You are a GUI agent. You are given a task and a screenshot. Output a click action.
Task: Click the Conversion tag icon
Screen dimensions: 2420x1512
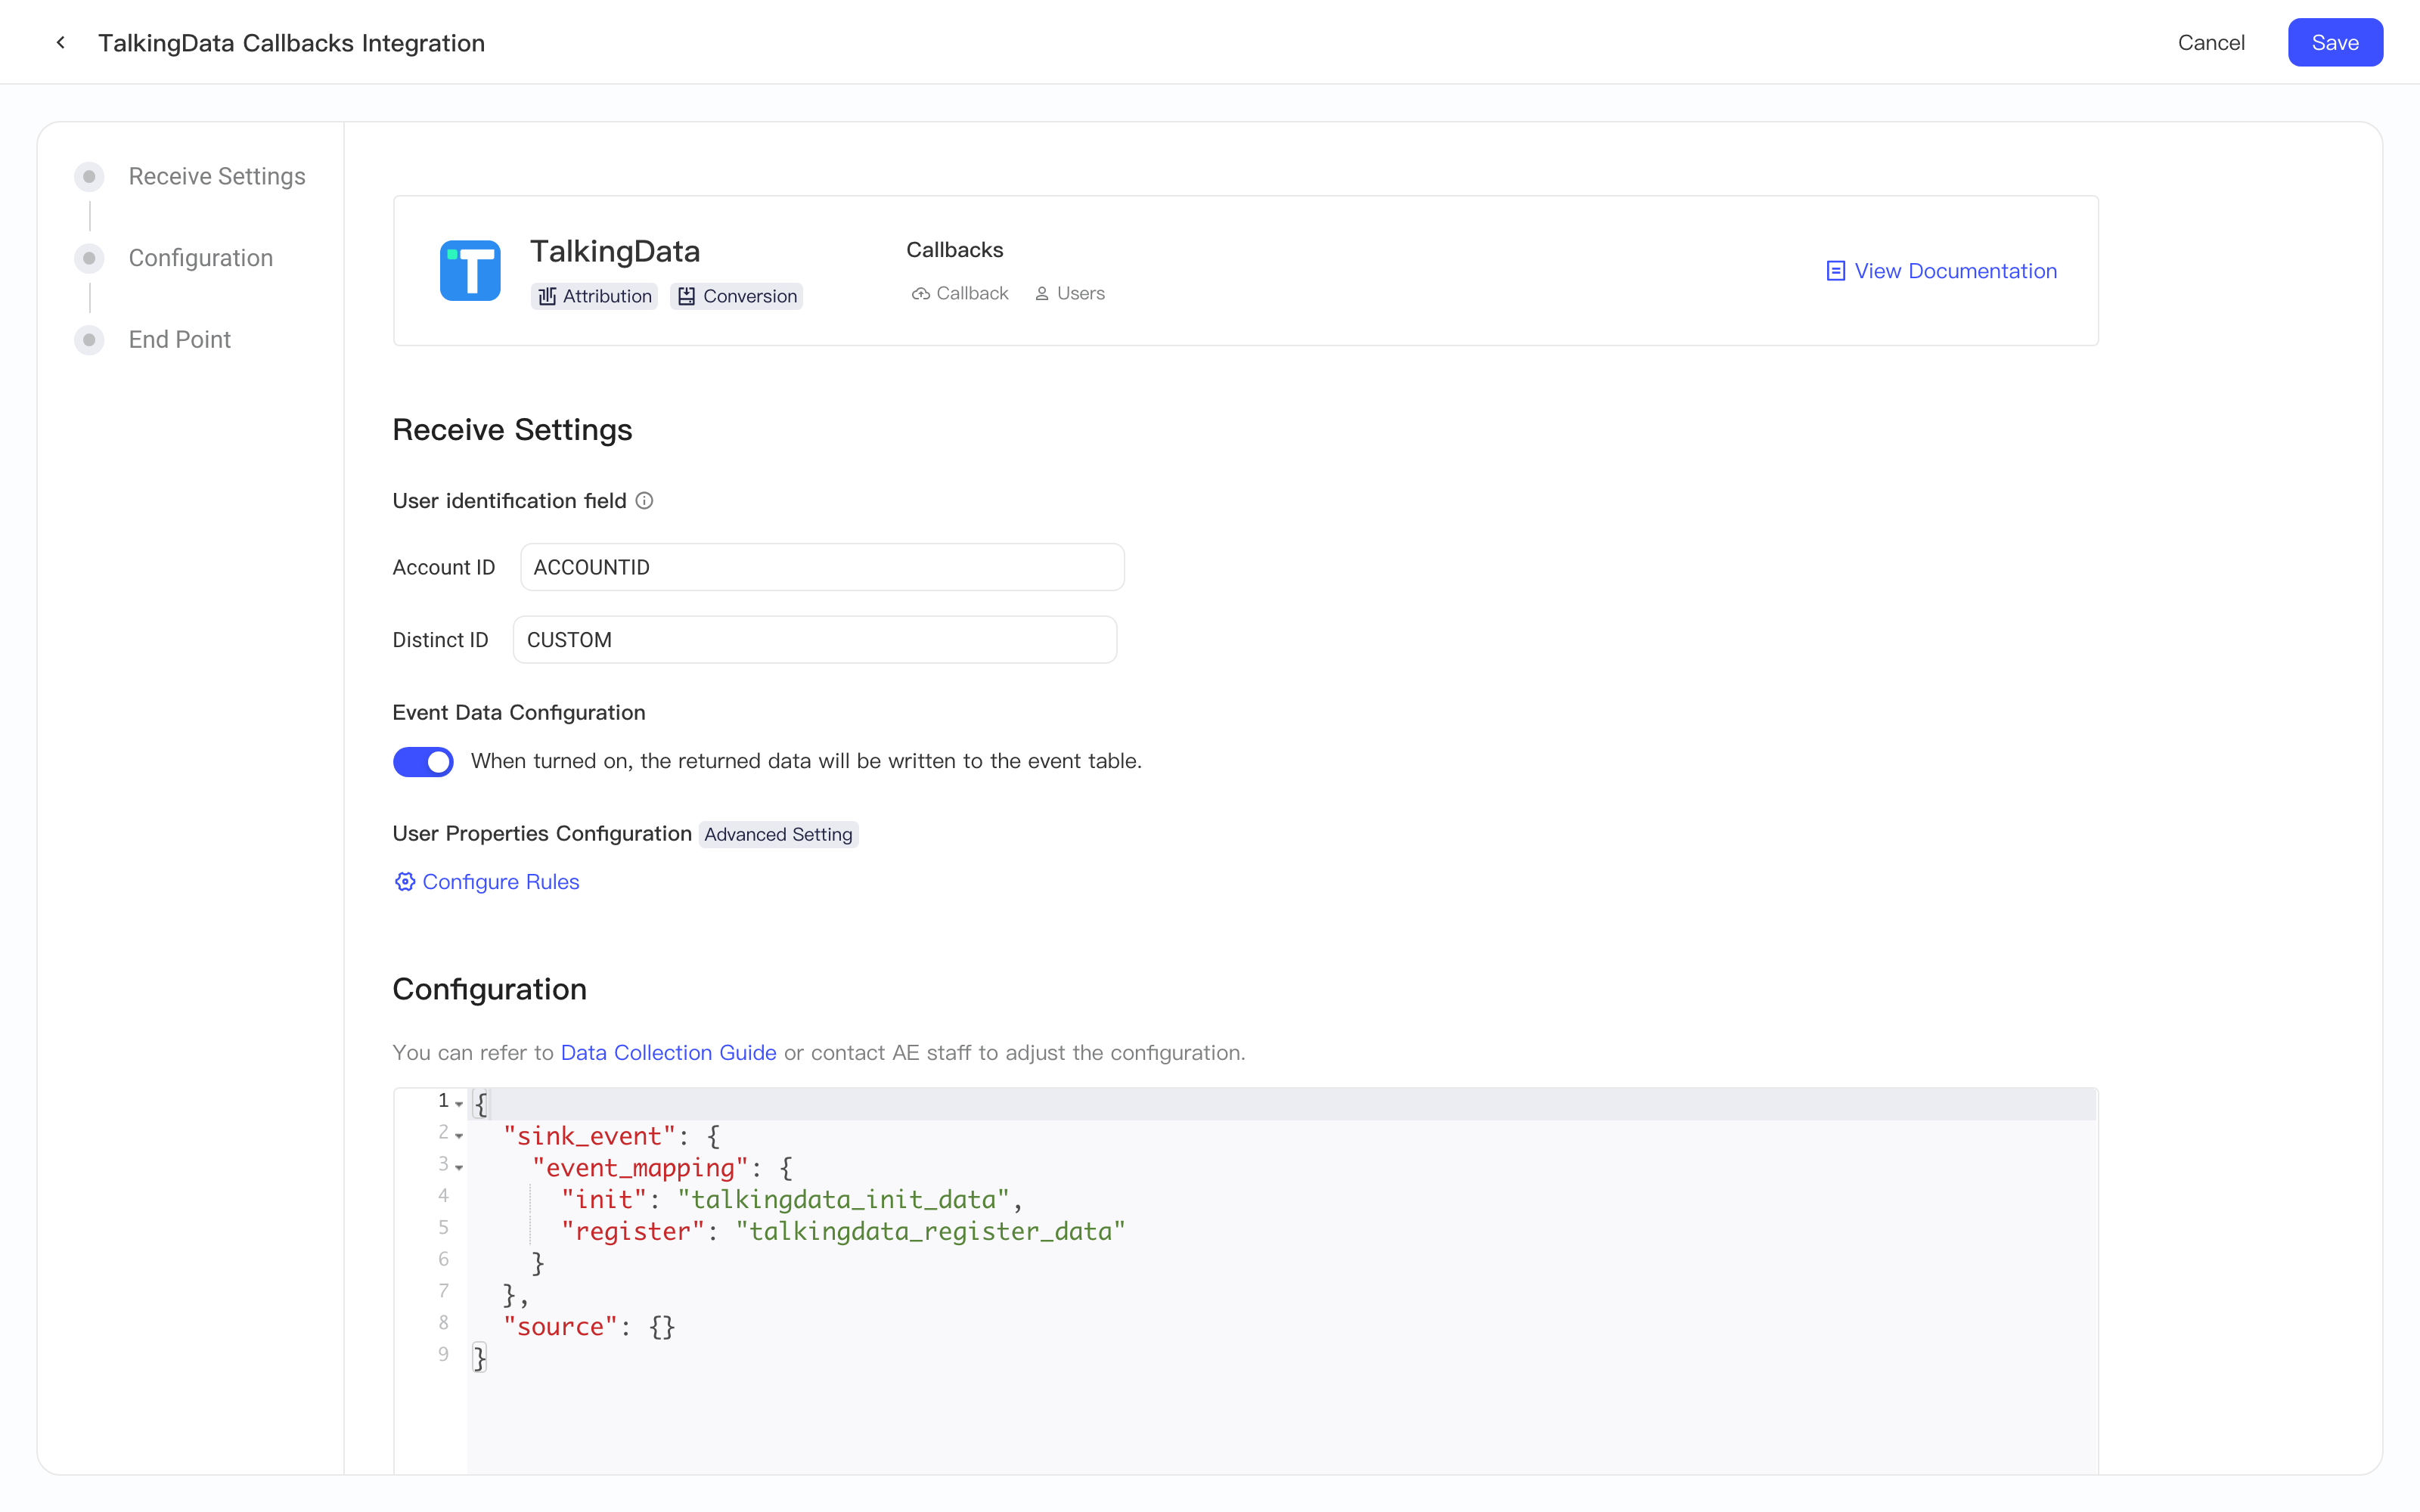tap(687, 296)
